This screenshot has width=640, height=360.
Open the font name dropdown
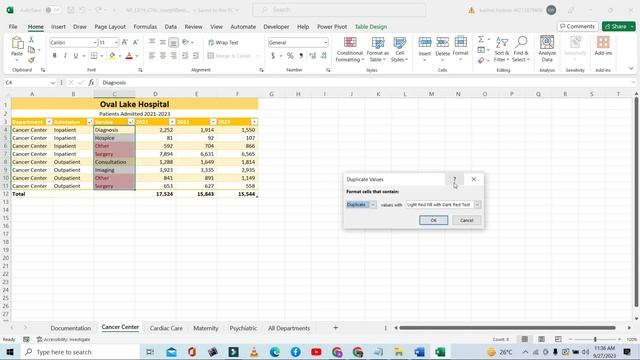tap(95, 42)
